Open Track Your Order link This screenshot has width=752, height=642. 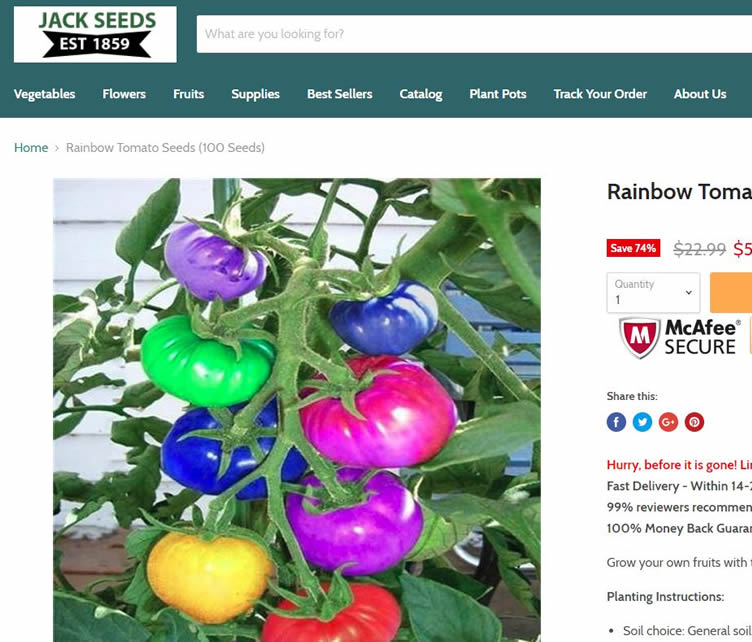600,94
